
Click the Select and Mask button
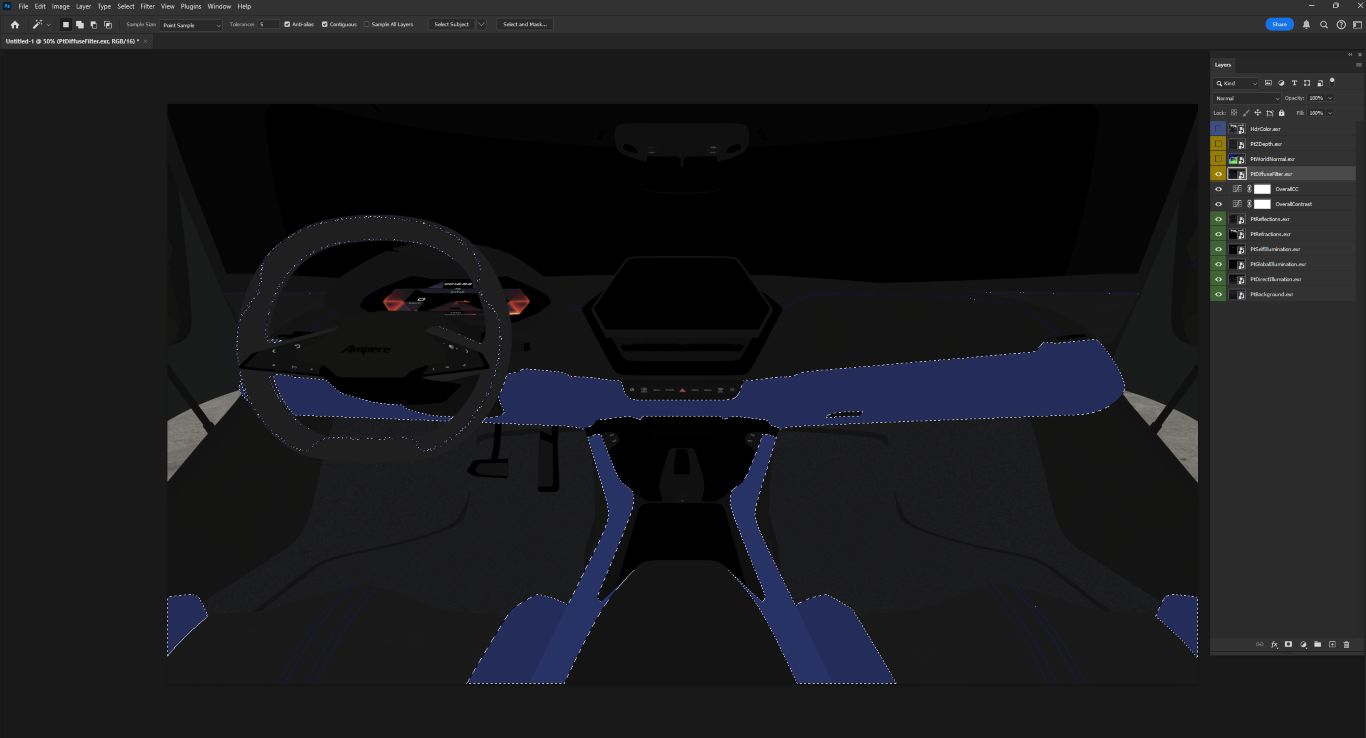(x=524, y=24)
